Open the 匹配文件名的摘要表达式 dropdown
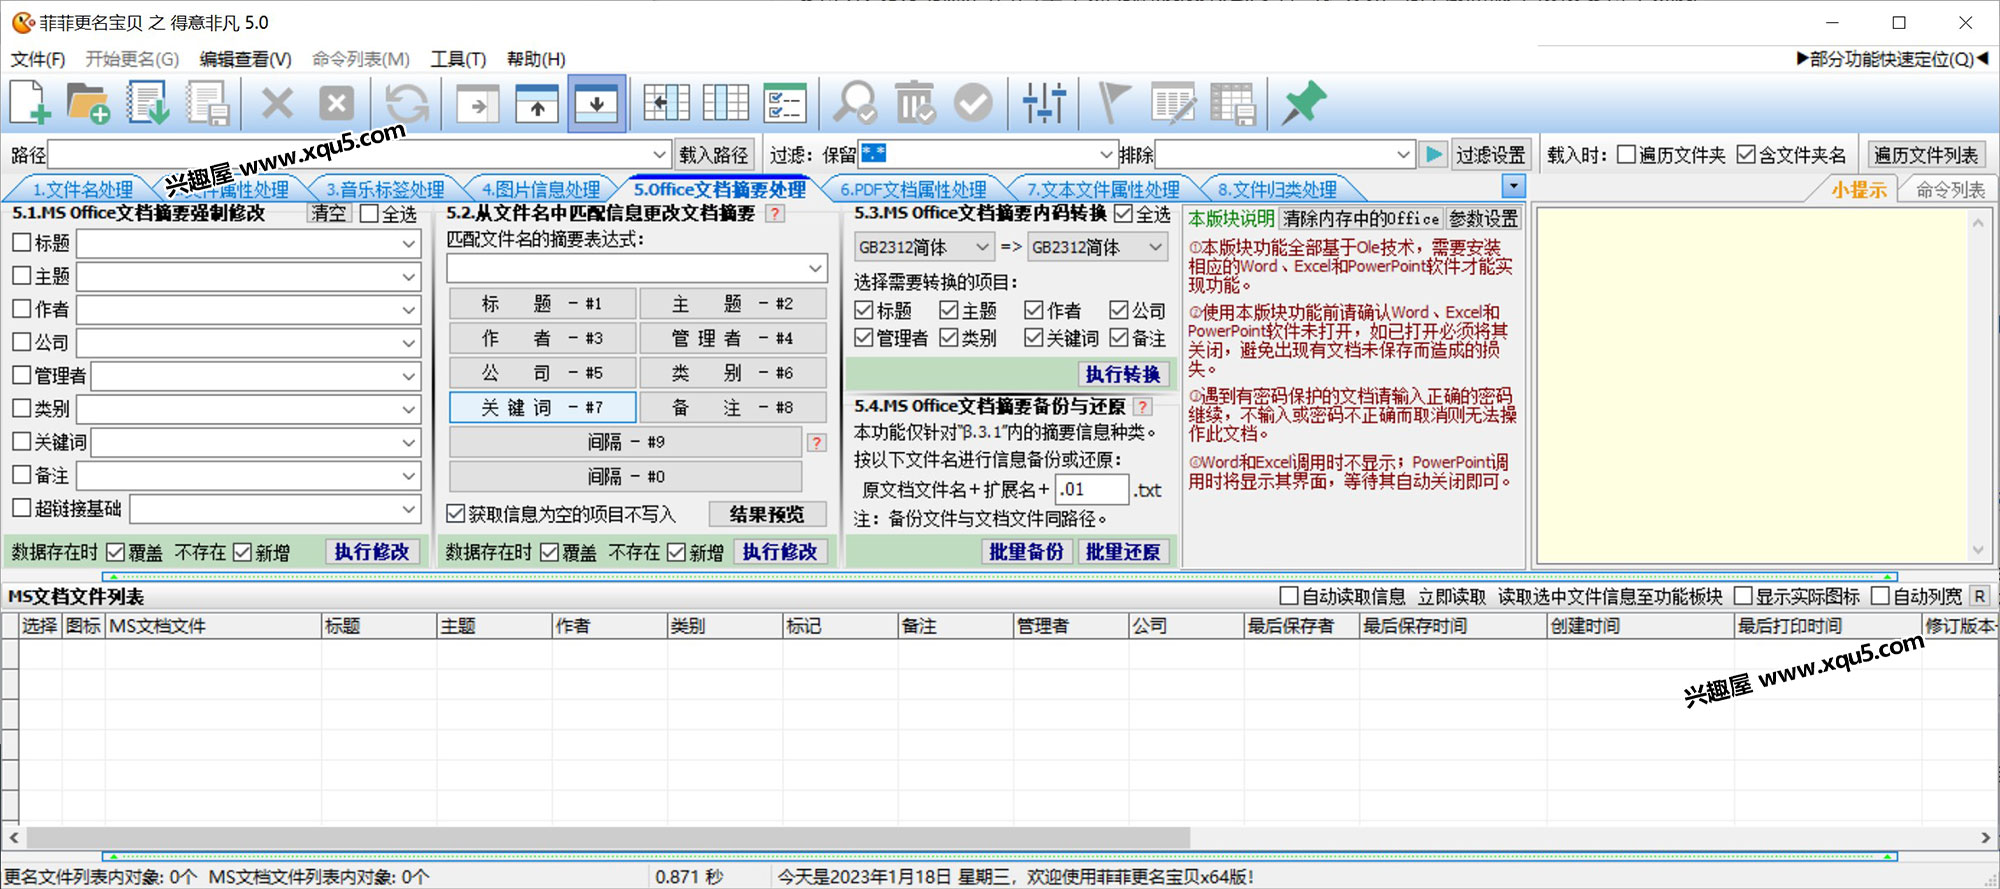2000x889 pixels. coord(815,268)
